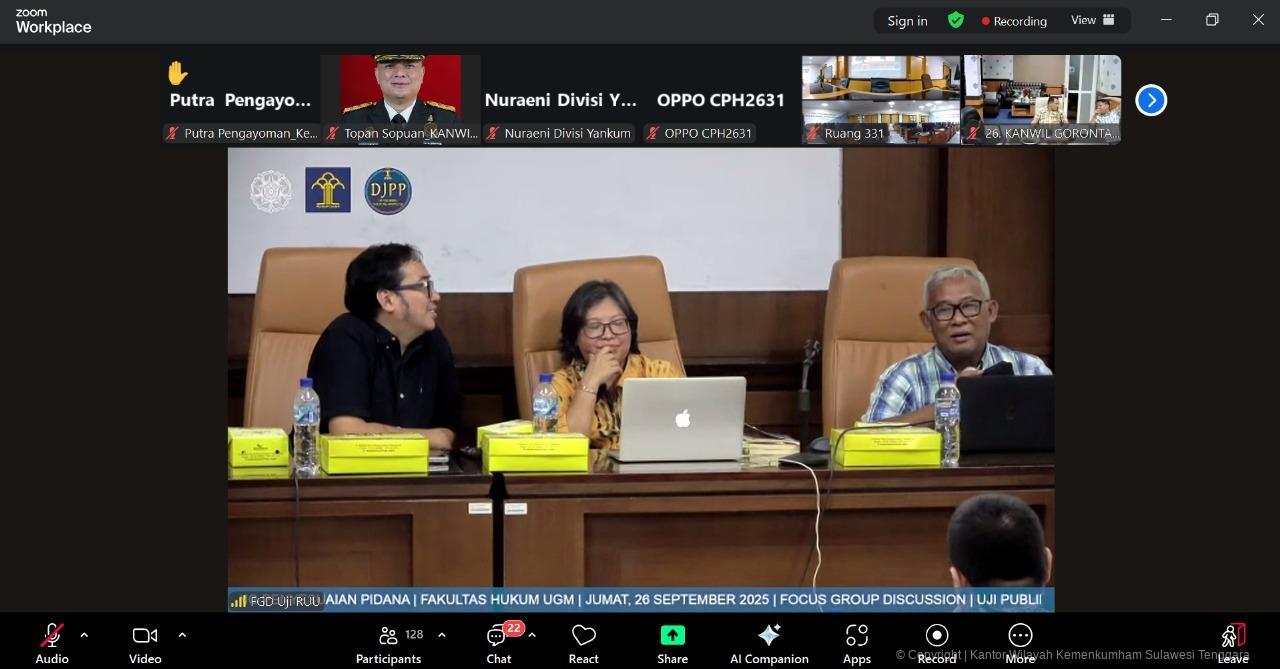The height and width of the screenshot is (669, 1280).
Task: Show next participants with blue arrow
Action: (x=1151, y=100)
